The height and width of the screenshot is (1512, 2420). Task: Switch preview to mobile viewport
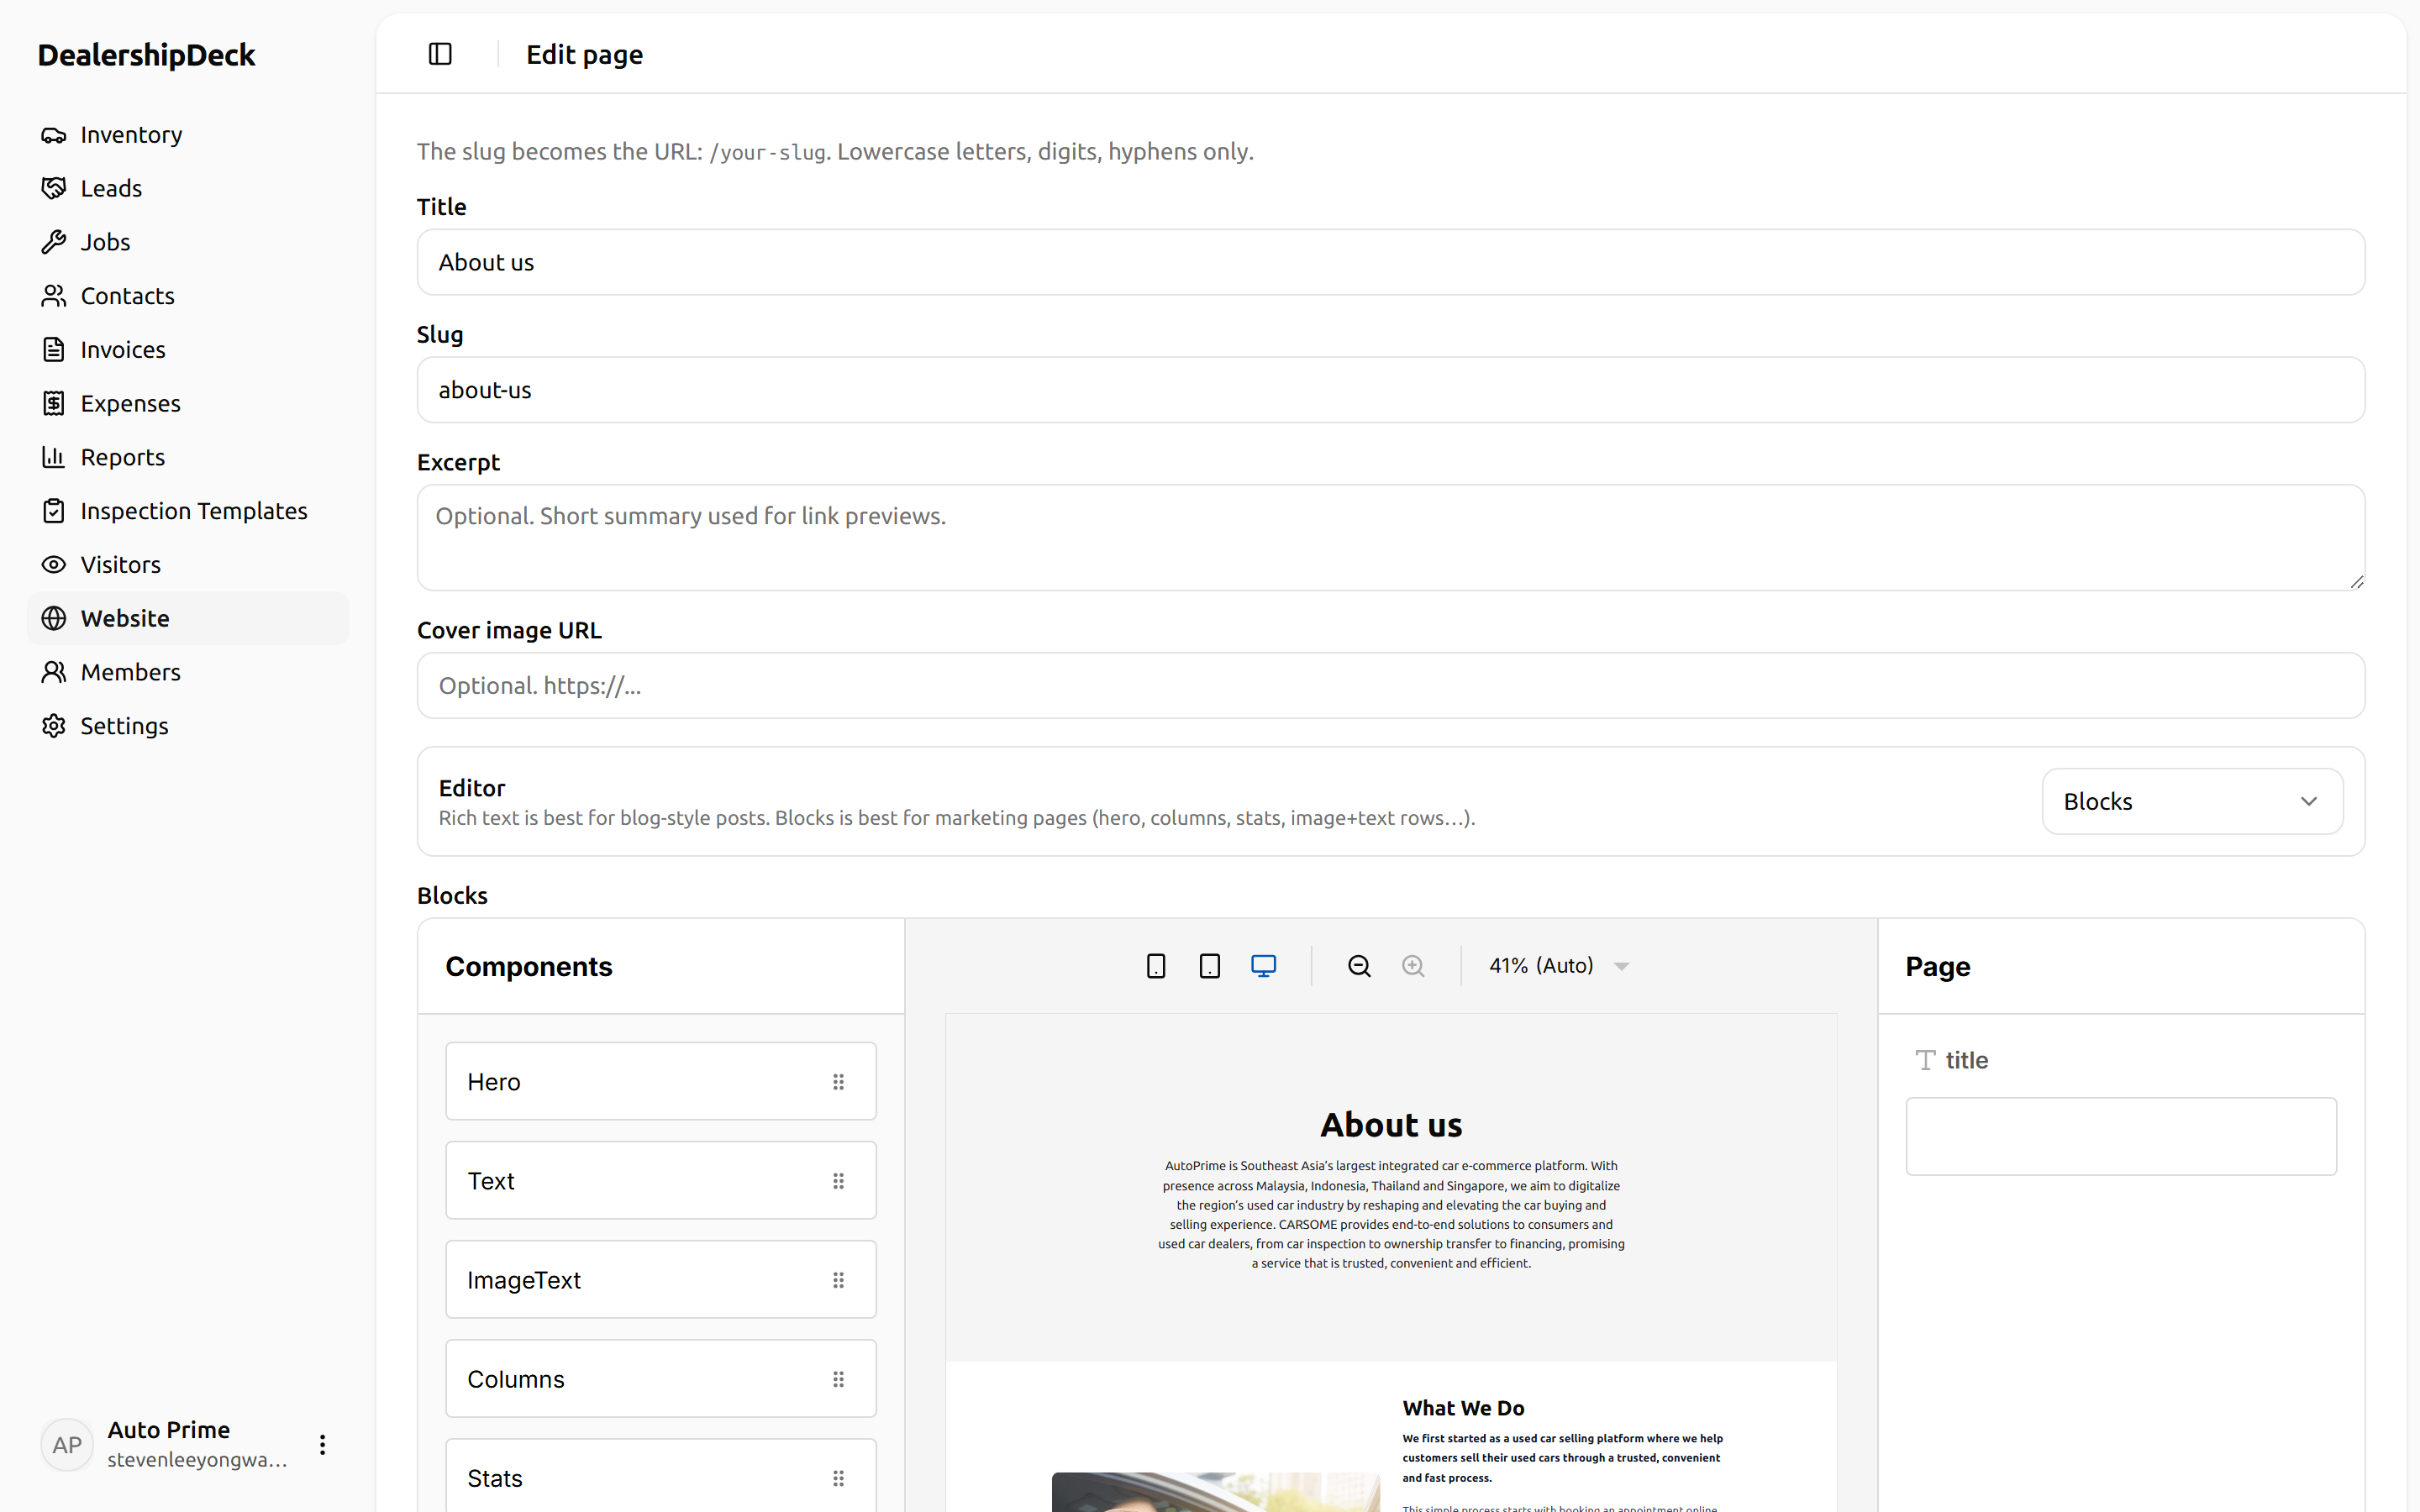[x=1156, y=966]
